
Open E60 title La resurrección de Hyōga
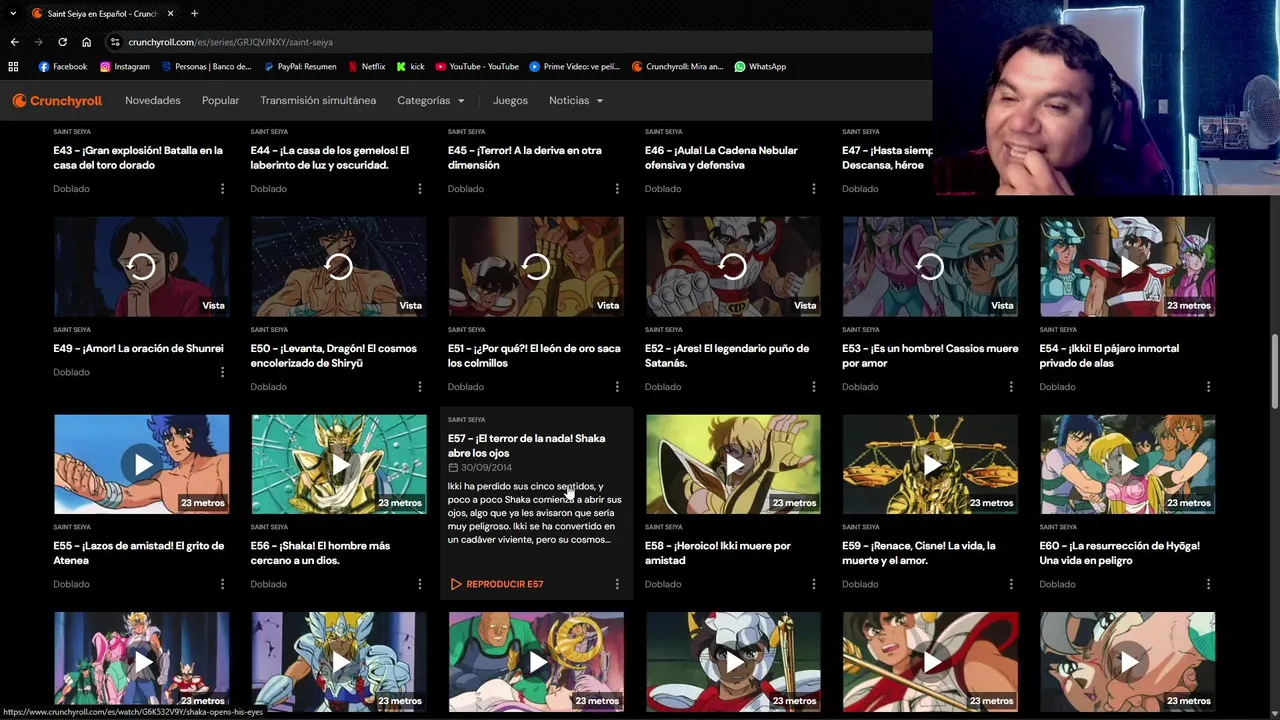pos(1119,553)
